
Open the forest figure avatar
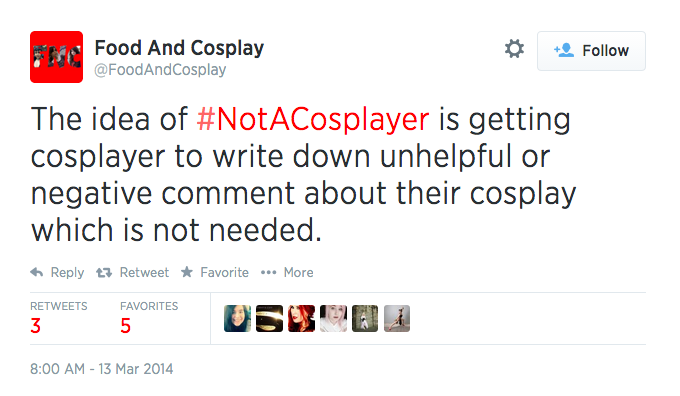365,318
